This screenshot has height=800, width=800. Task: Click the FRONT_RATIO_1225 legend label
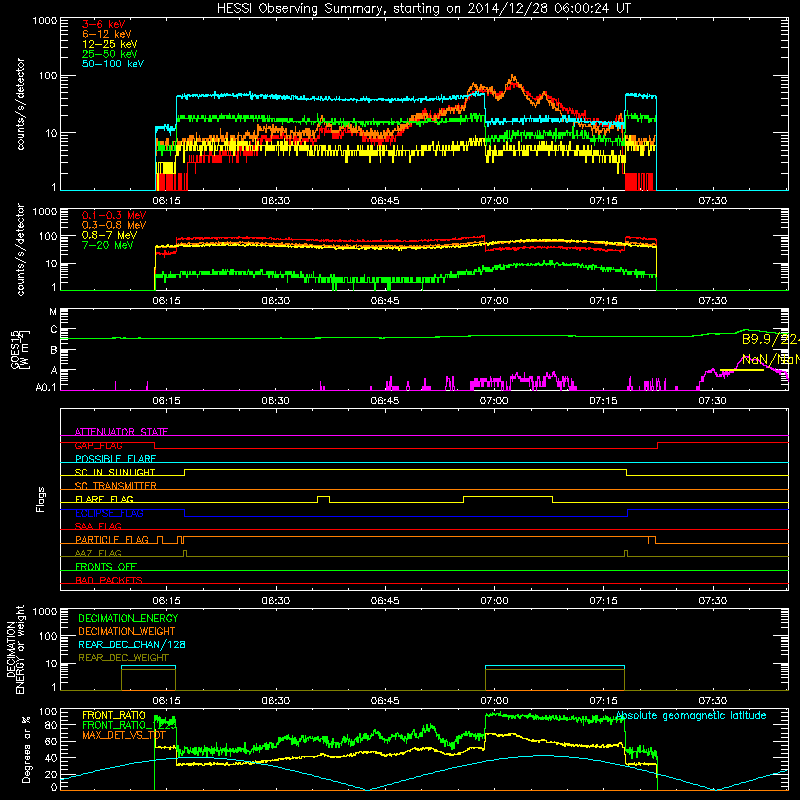coord(129,725)
